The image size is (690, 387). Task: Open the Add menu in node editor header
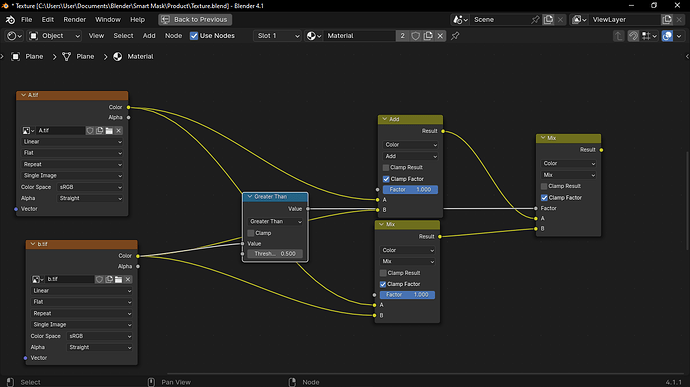click(x=149, y=36)
